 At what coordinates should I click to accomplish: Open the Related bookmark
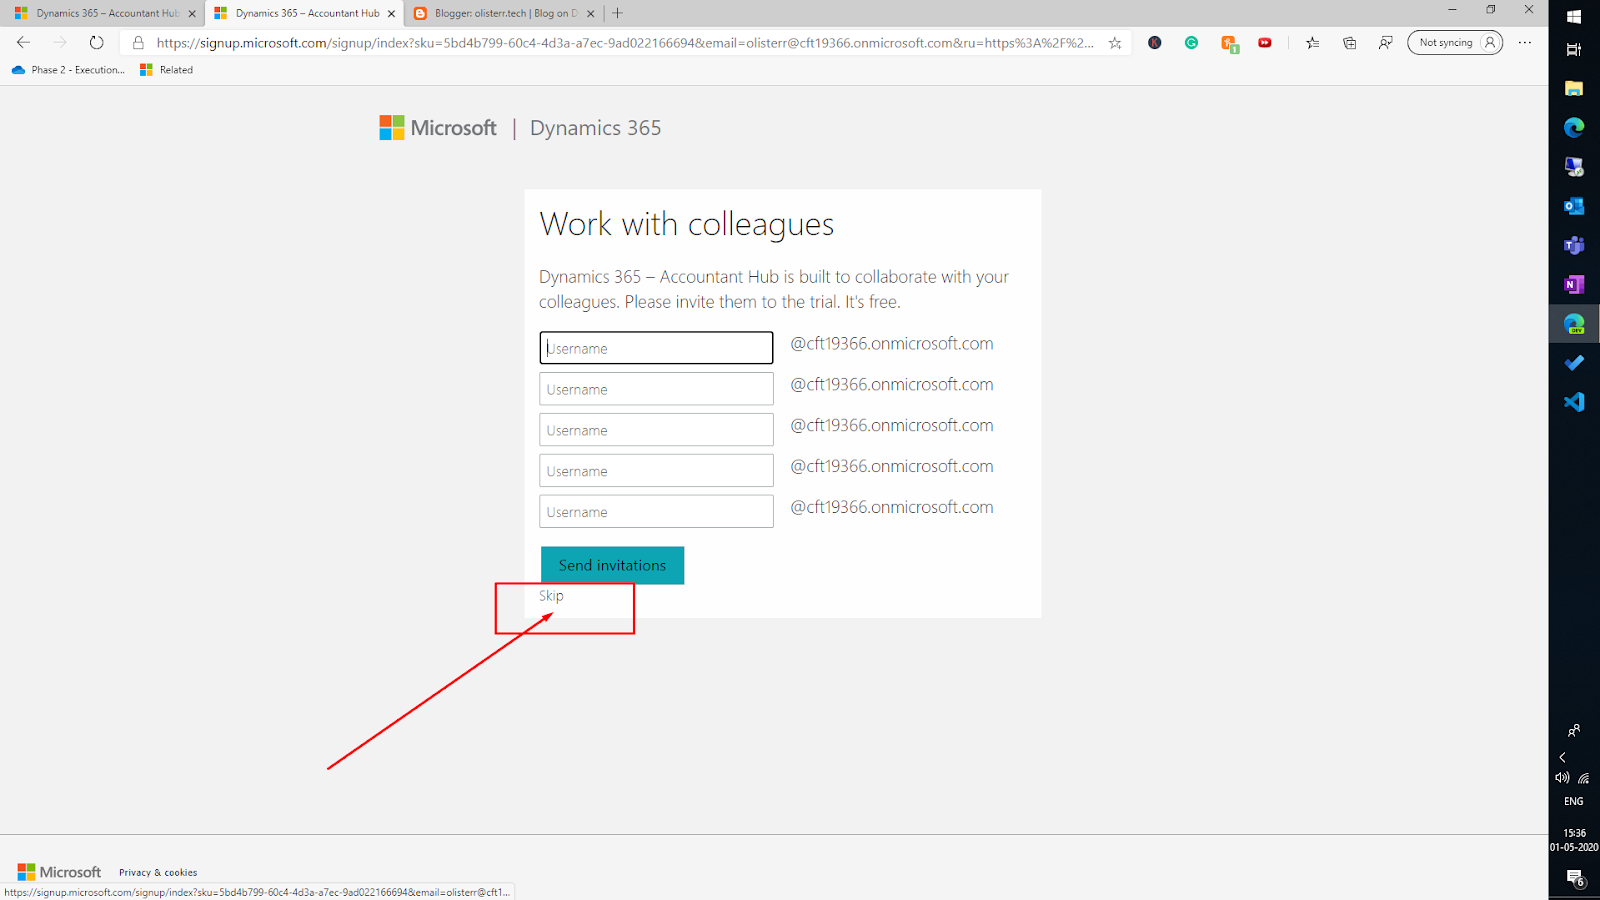[x=166, y=70]
